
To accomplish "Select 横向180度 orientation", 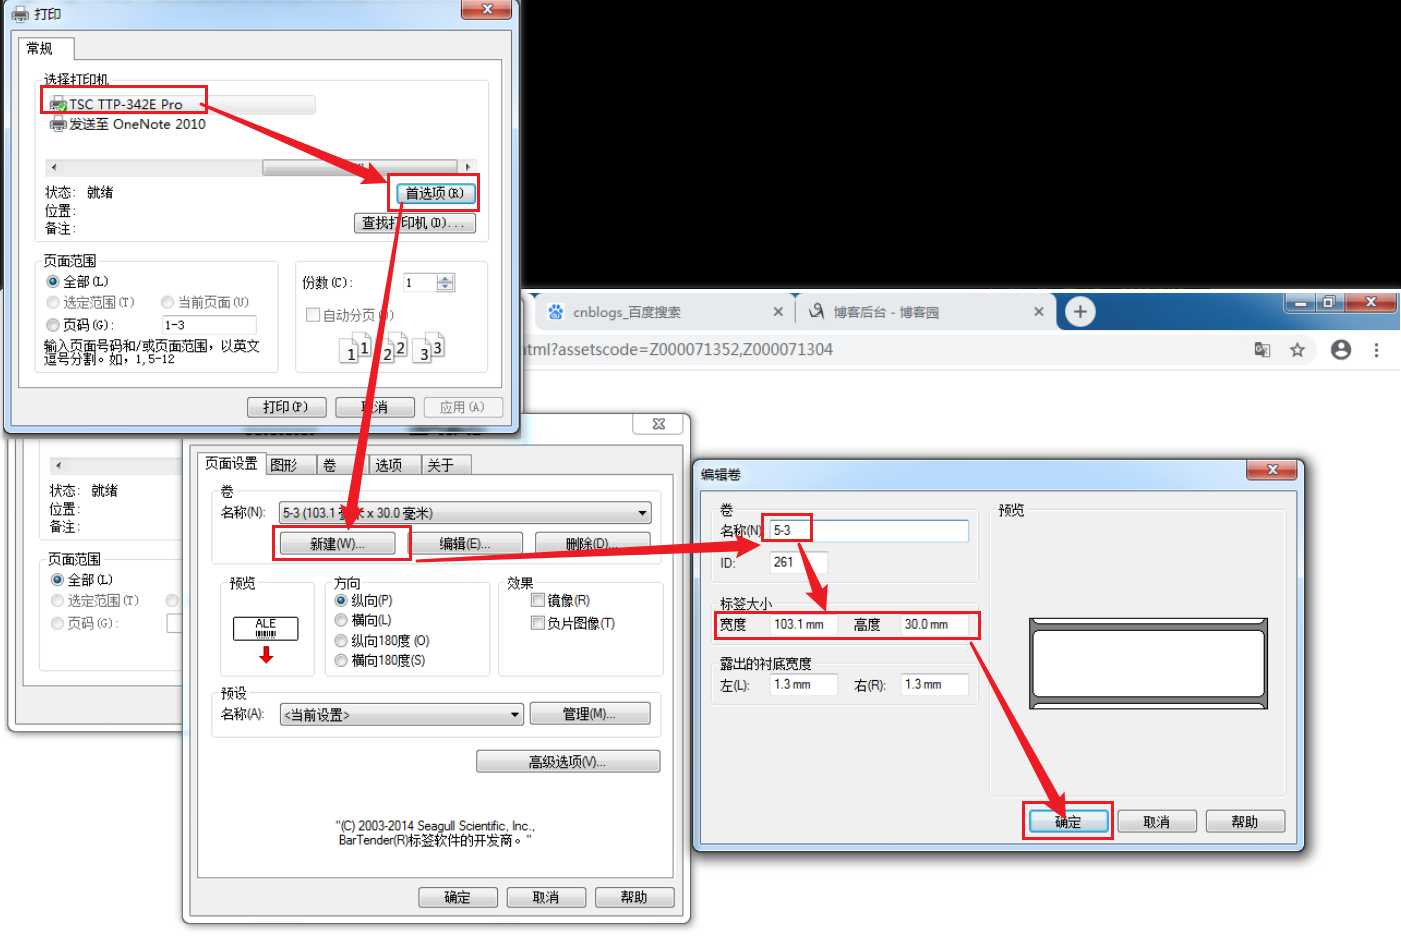I will point(341,661).
